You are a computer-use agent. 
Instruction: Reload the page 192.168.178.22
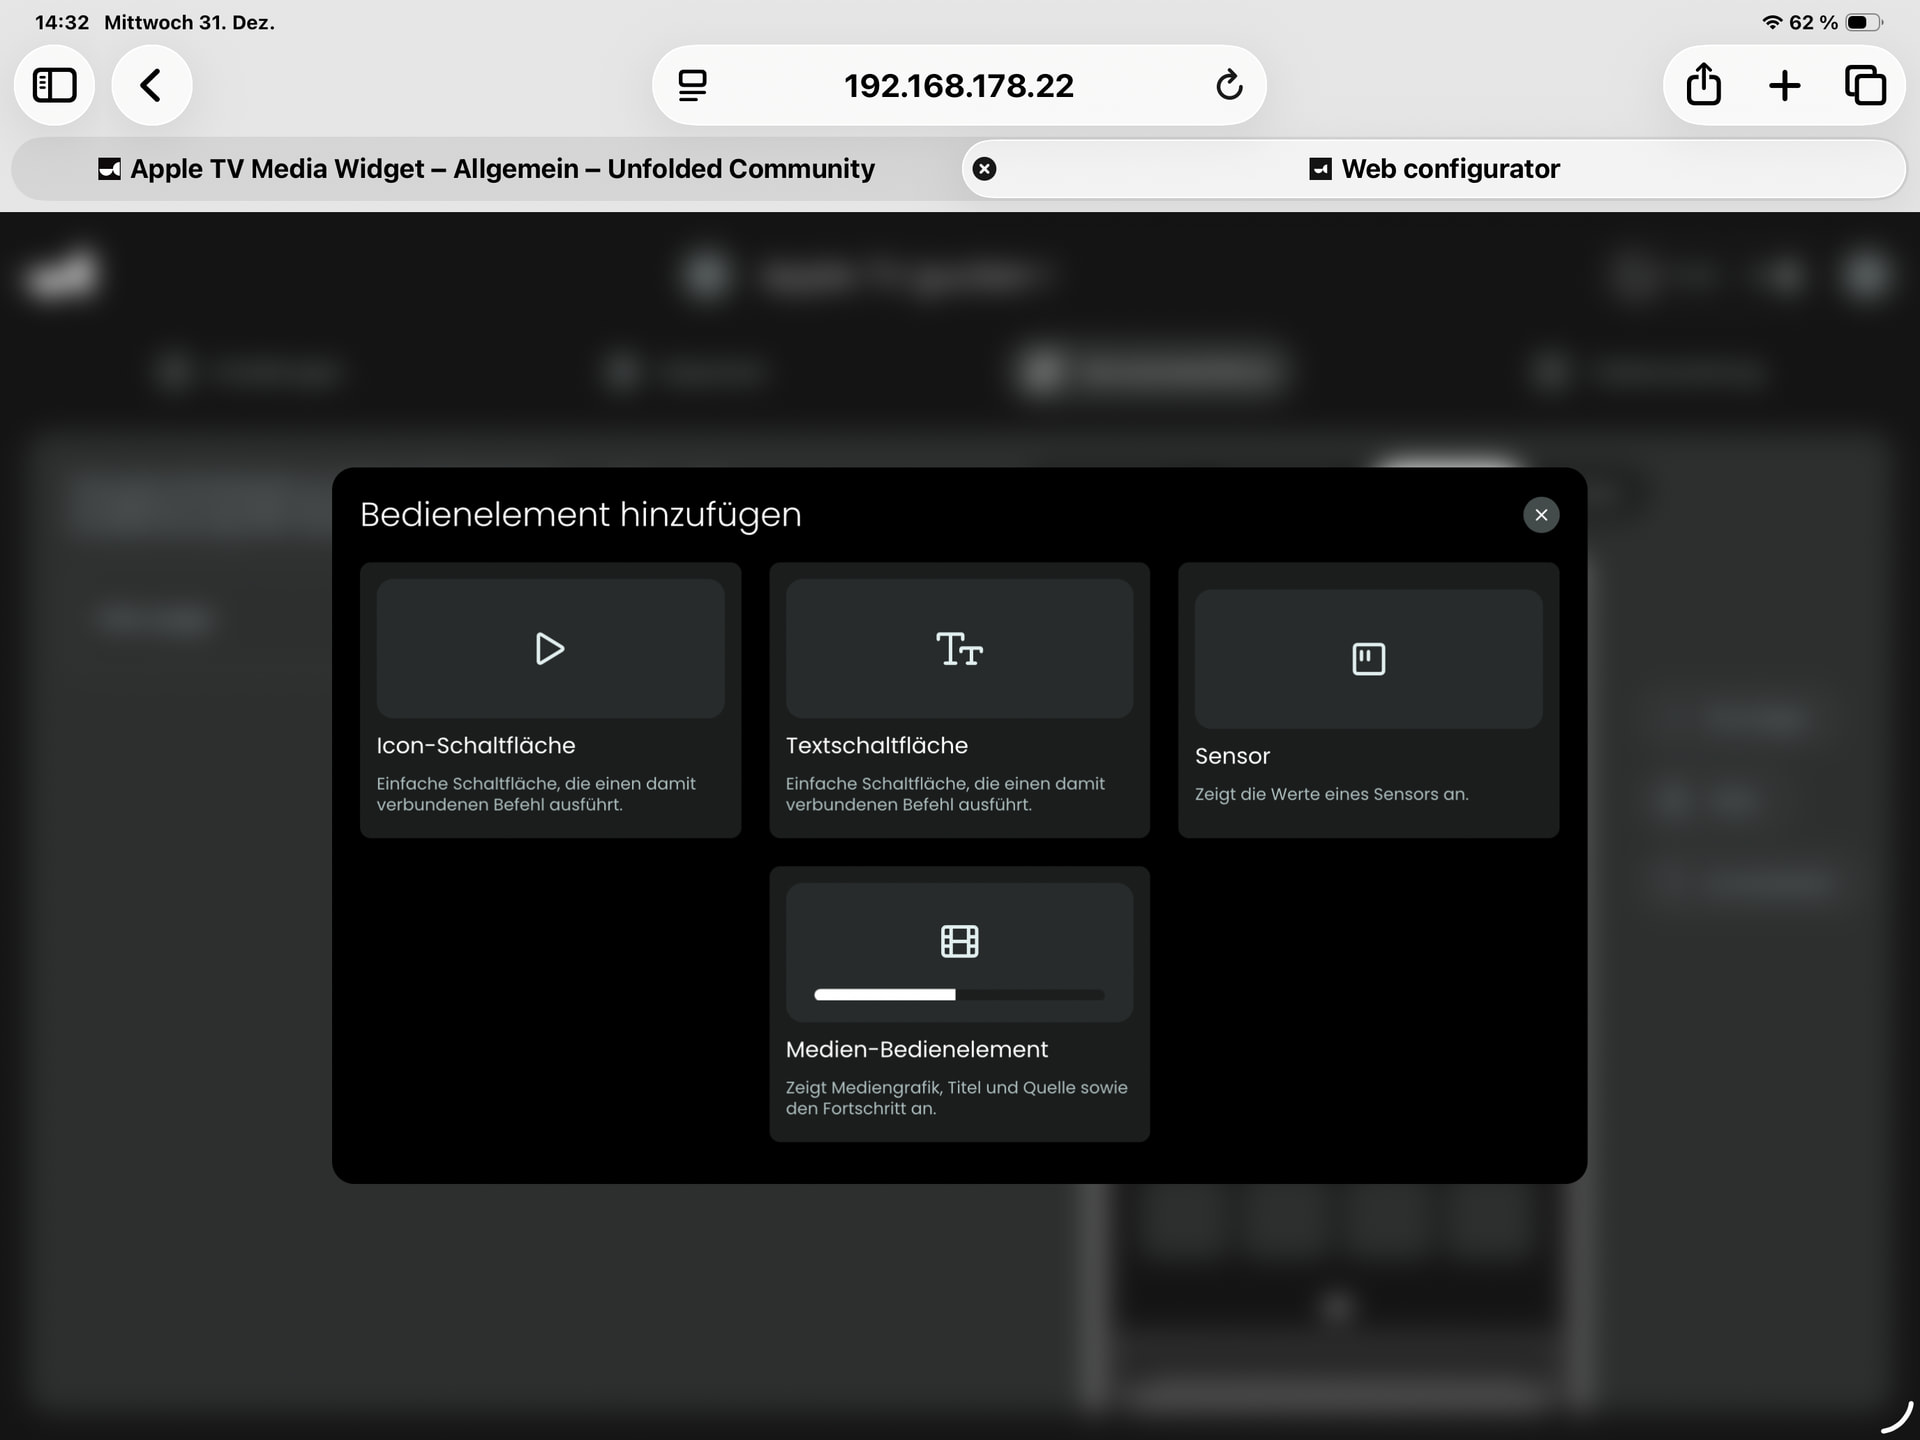tap(1229, 85)
